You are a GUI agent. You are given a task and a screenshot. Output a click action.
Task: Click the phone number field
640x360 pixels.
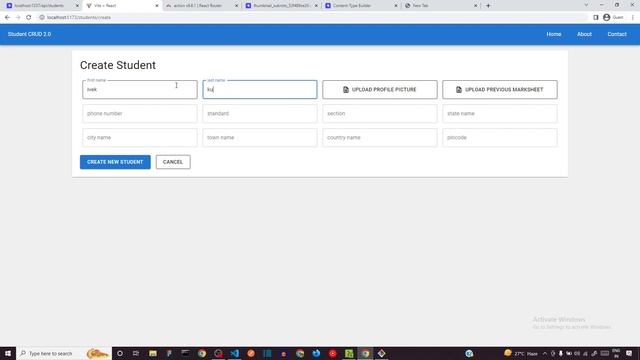pos(140,113)
